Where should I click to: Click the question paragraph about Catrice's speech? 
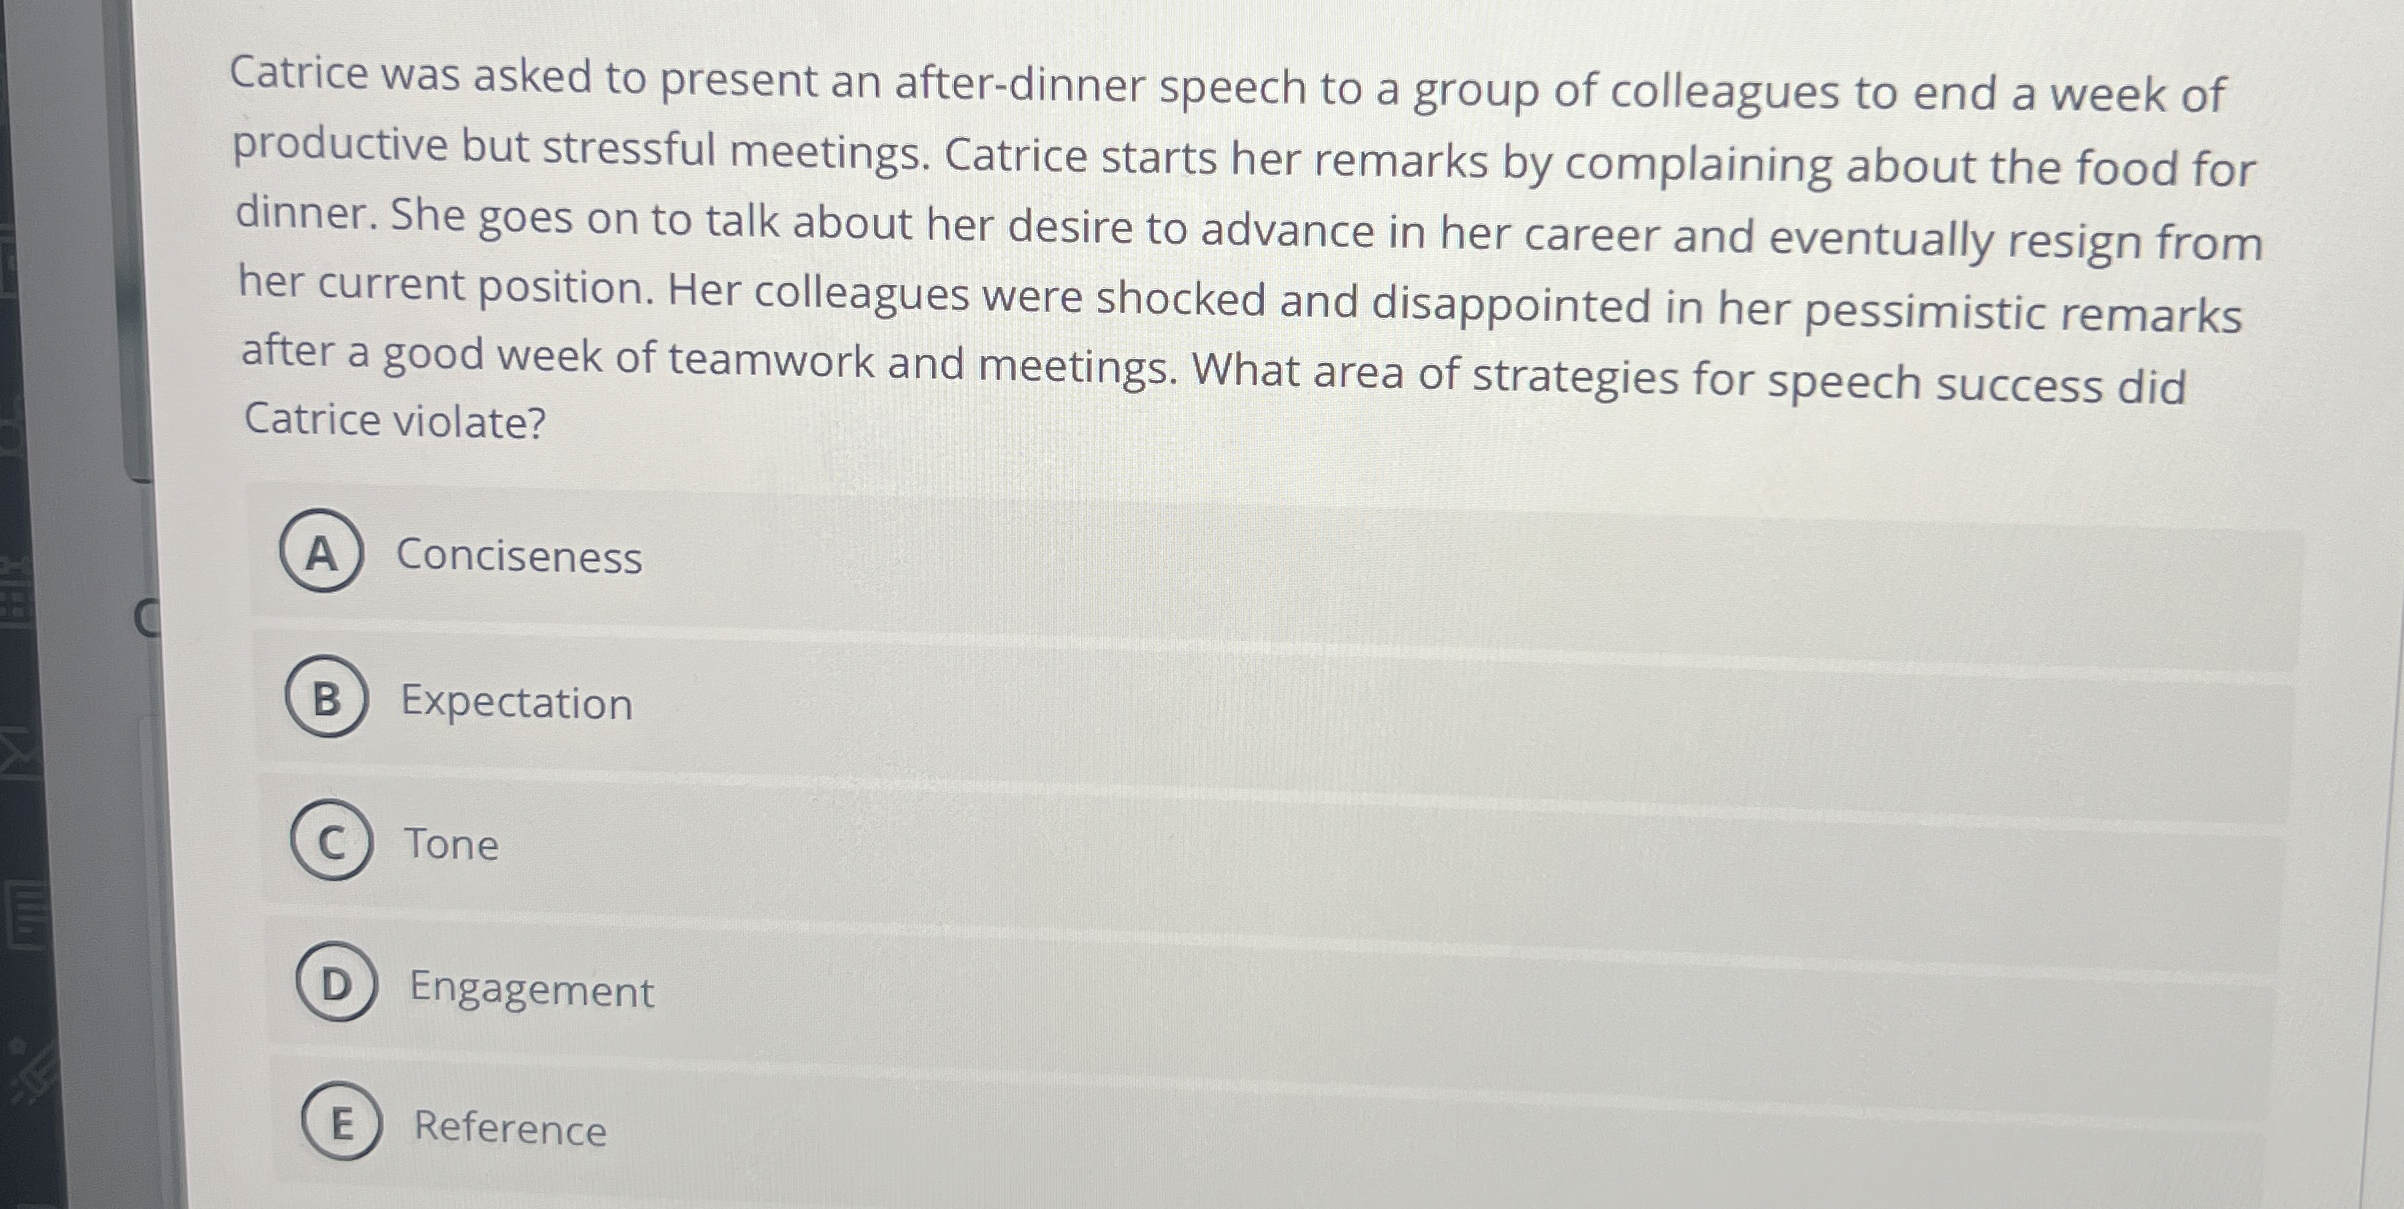[1200, 250]
